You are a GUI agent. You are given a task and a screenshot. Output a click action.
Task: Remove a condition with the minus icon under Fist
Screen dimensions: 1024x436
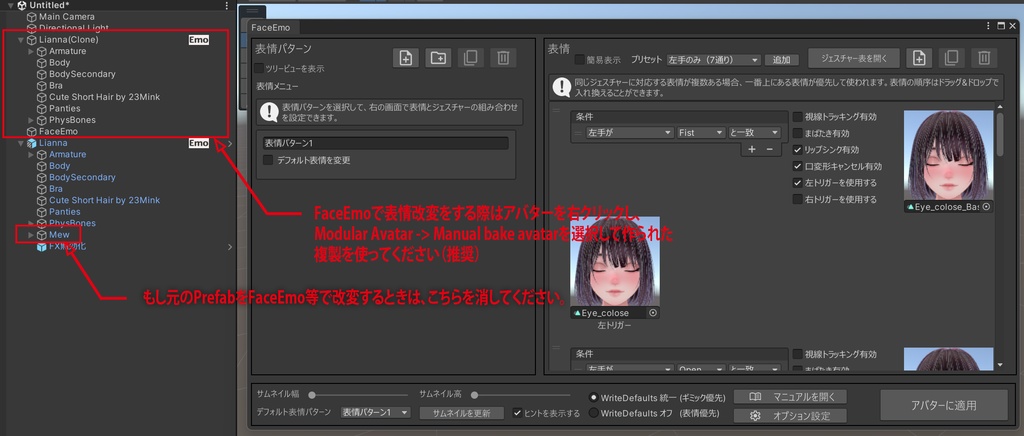click(x=769, y=149)
